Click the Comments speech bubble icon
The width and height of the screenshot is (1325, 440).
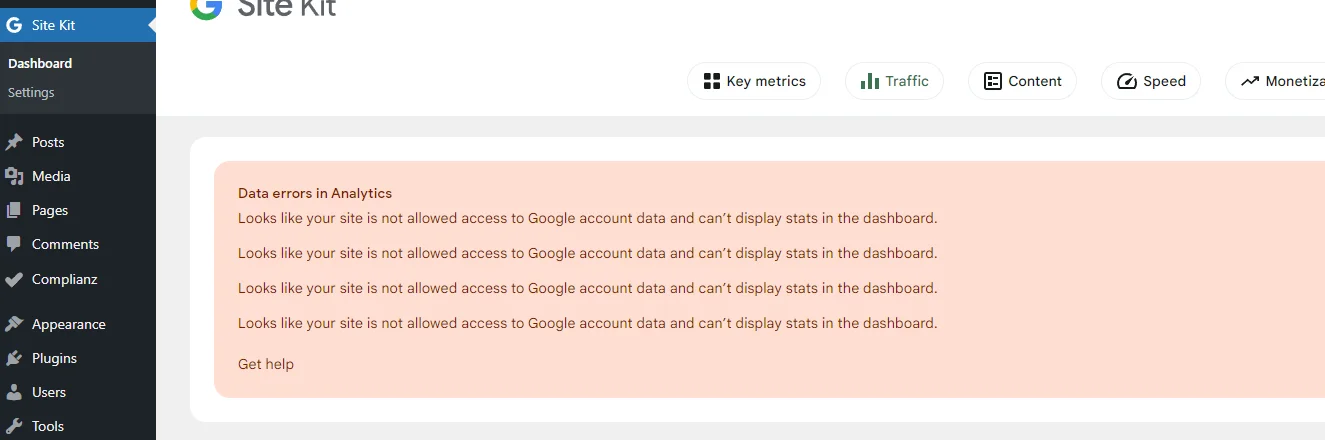pyautogui.click(x=14, y=244)
